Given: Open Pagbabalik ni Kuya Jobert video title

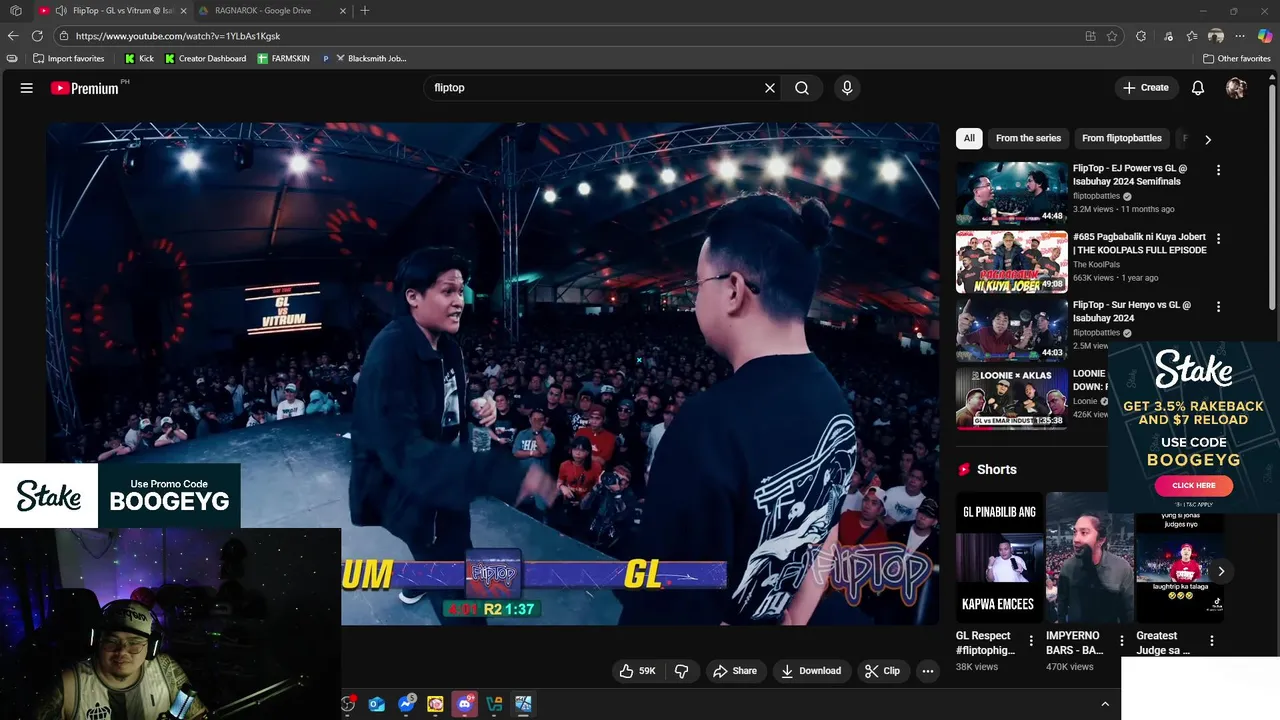Looking at the screenshot, I should (1139, 243).
